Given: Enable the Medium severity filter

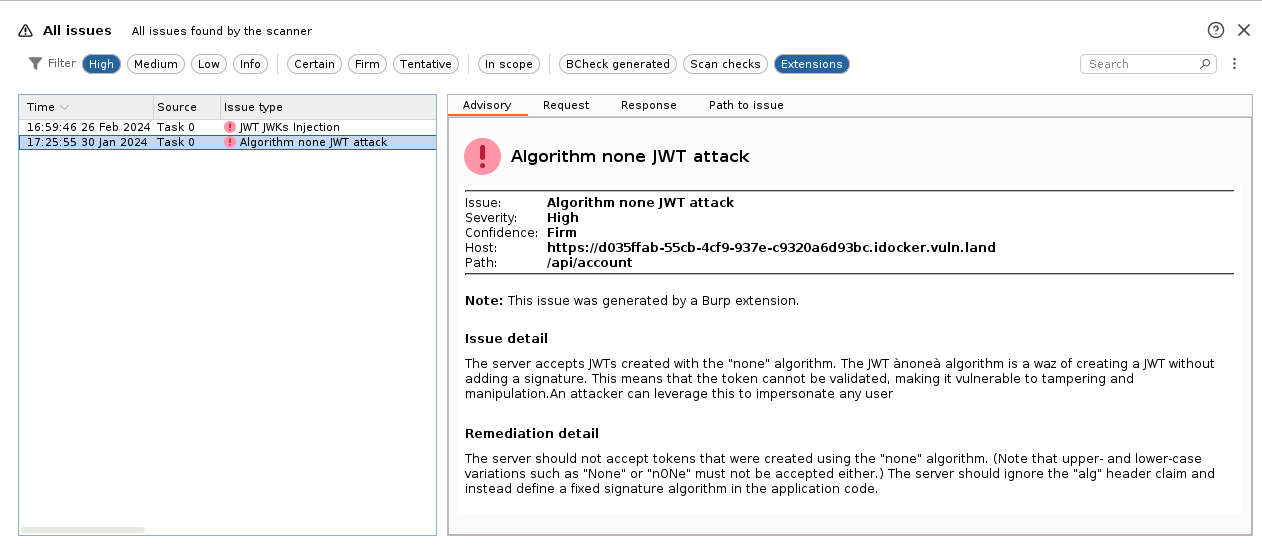Looking at the screenshot, I should coord(155,64).
